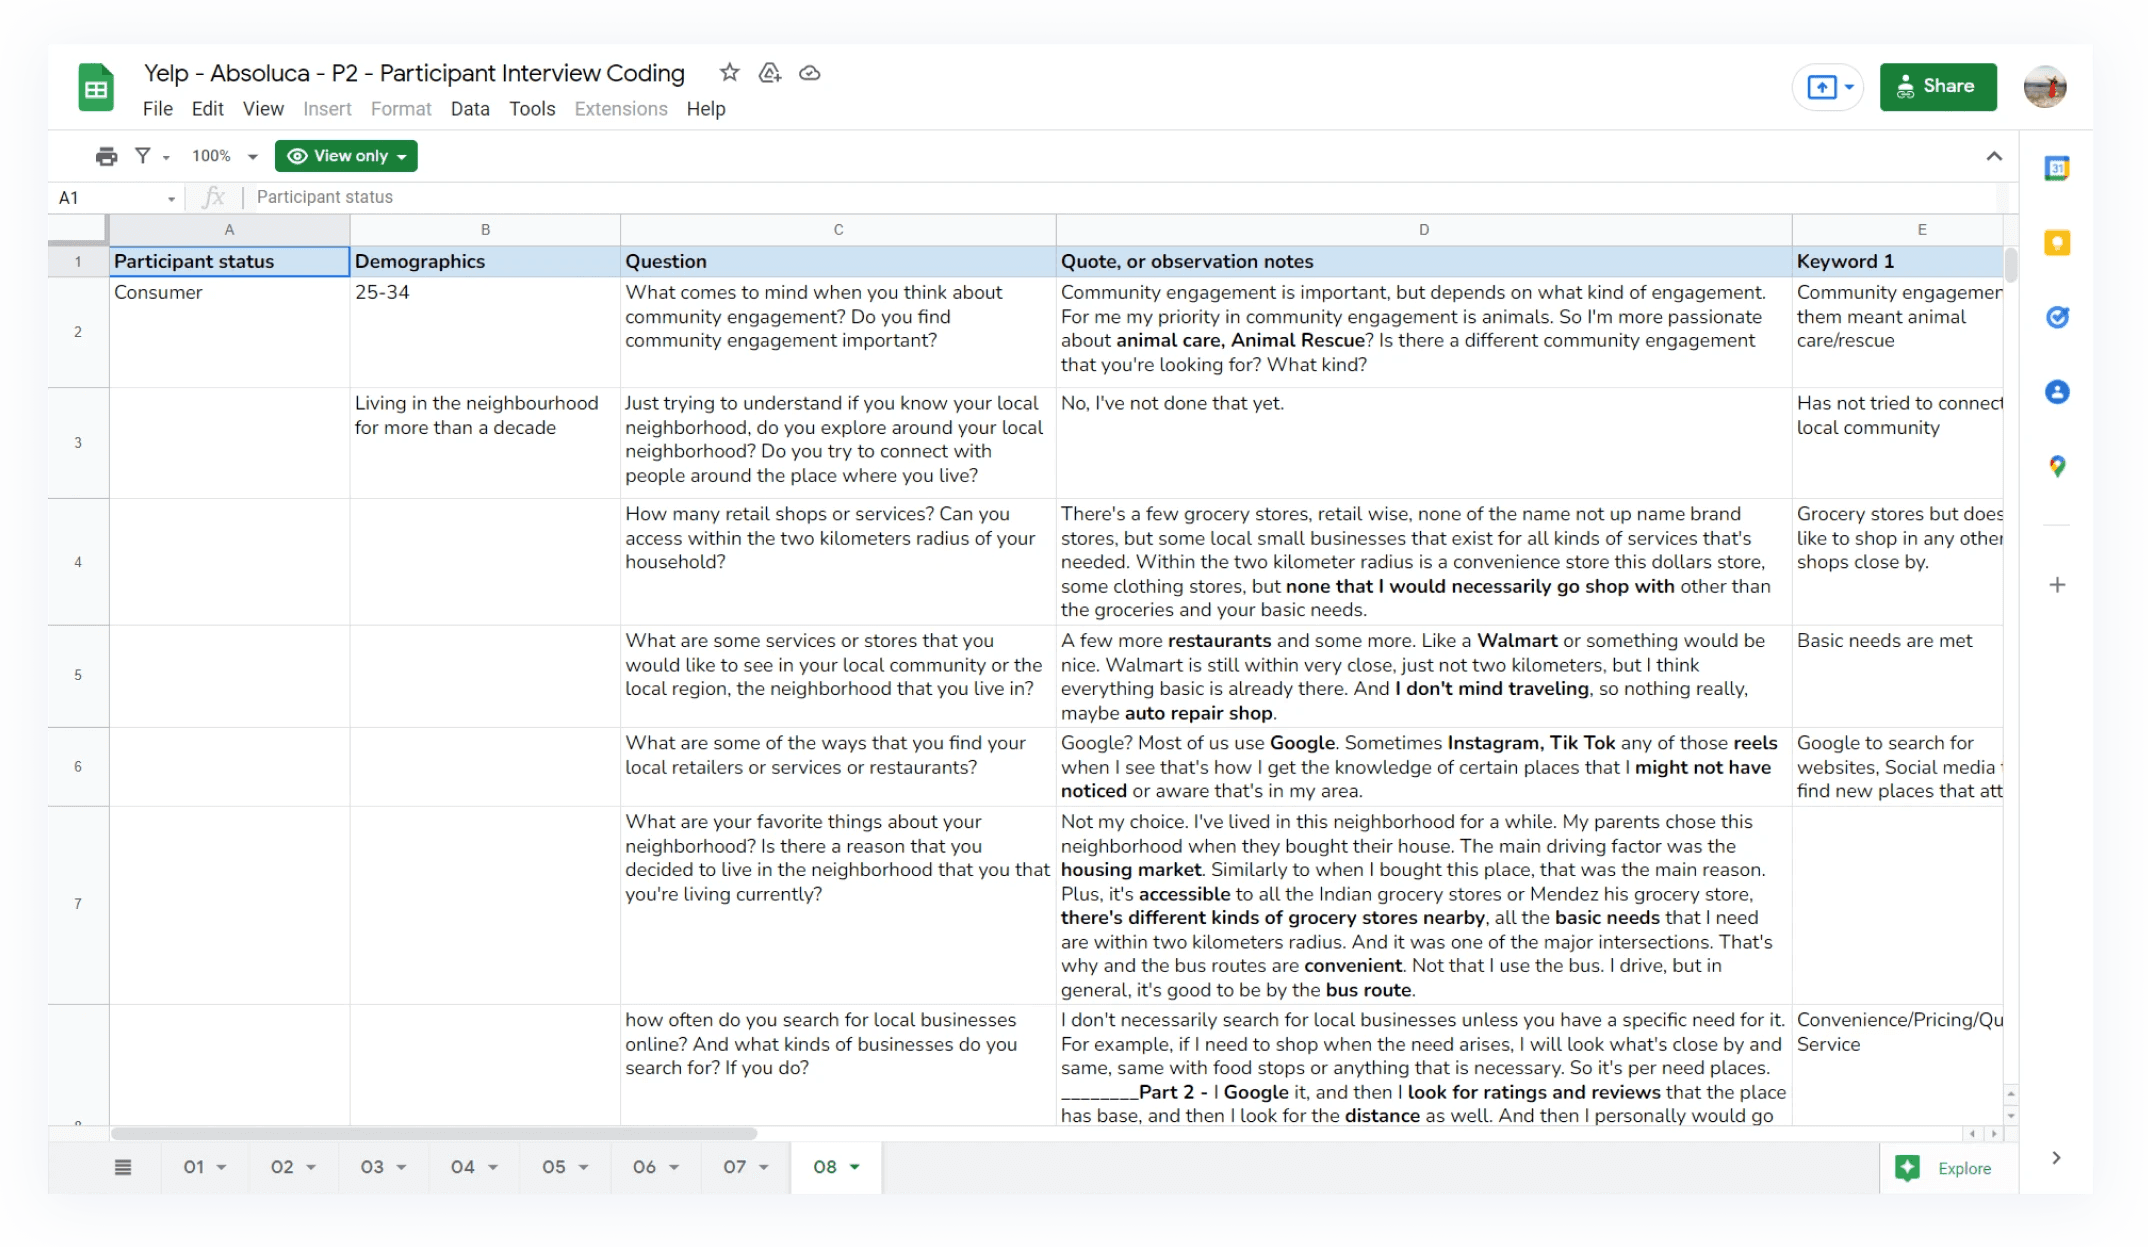Select the "Participant status" header cell

pos(229,261)
